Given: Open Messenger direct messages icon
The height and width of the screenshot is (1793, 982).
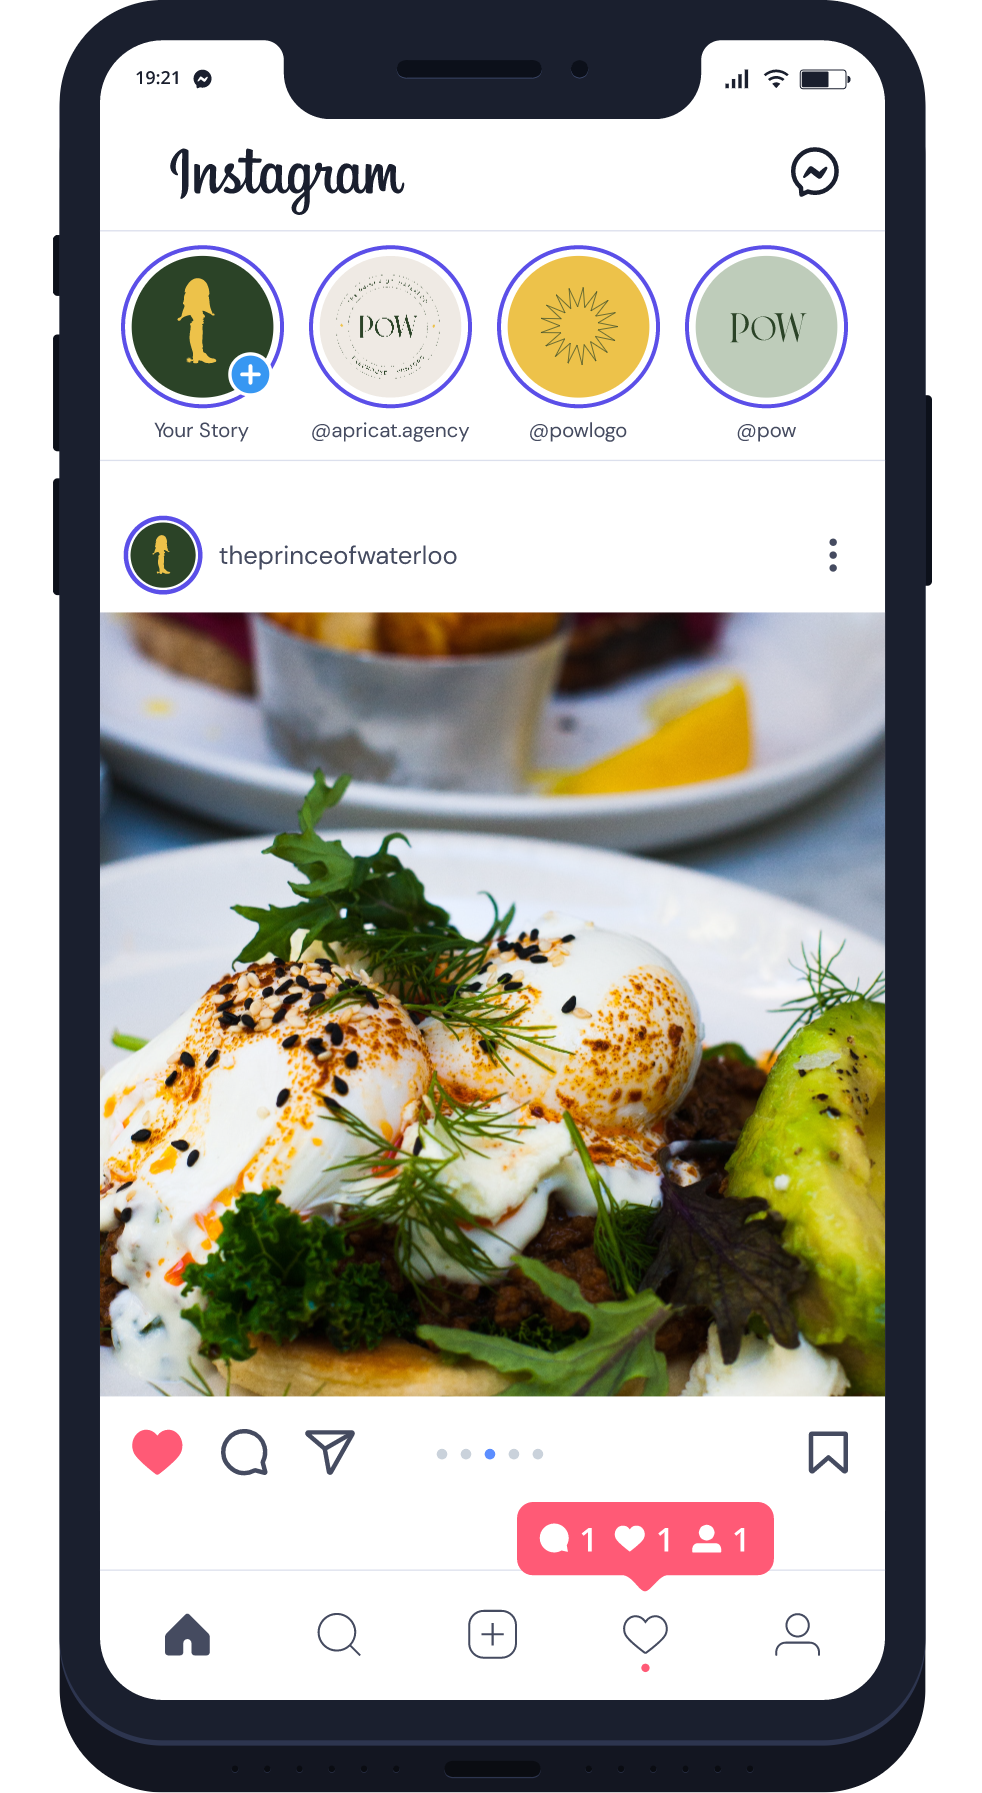Looking at the screenshot, I should point(814,172).
